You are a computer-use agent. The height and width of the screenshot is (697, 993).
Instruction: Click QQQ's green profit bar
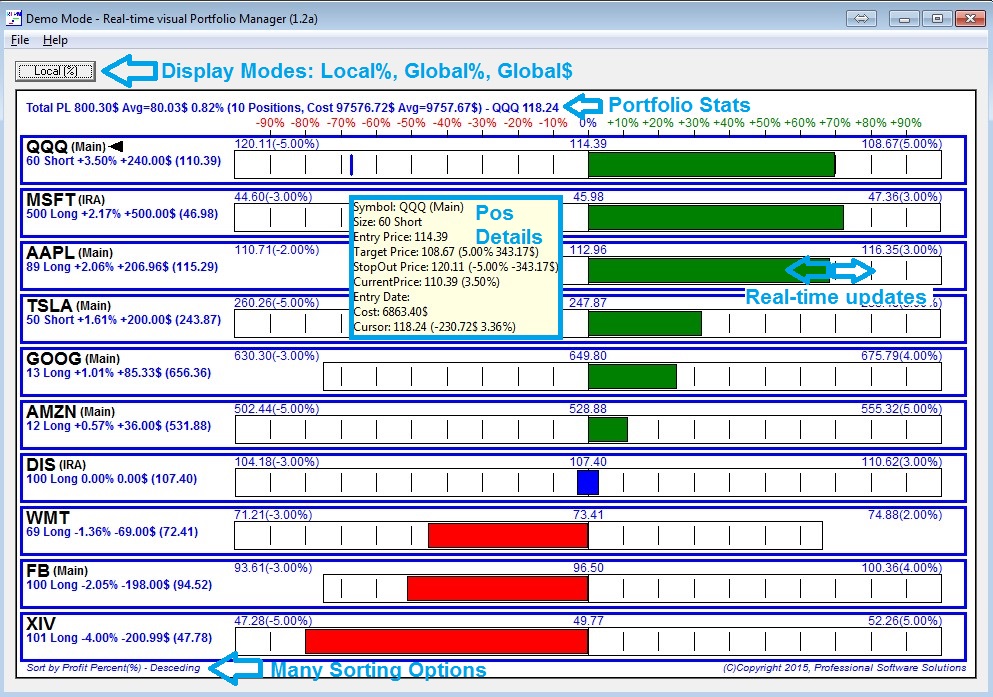(x=712, y=165)
